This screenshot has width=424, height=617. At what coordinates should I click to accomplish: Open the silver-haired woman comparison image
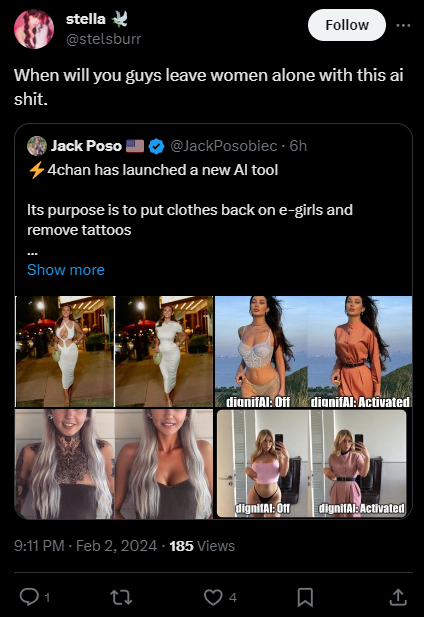pos(114,464)
